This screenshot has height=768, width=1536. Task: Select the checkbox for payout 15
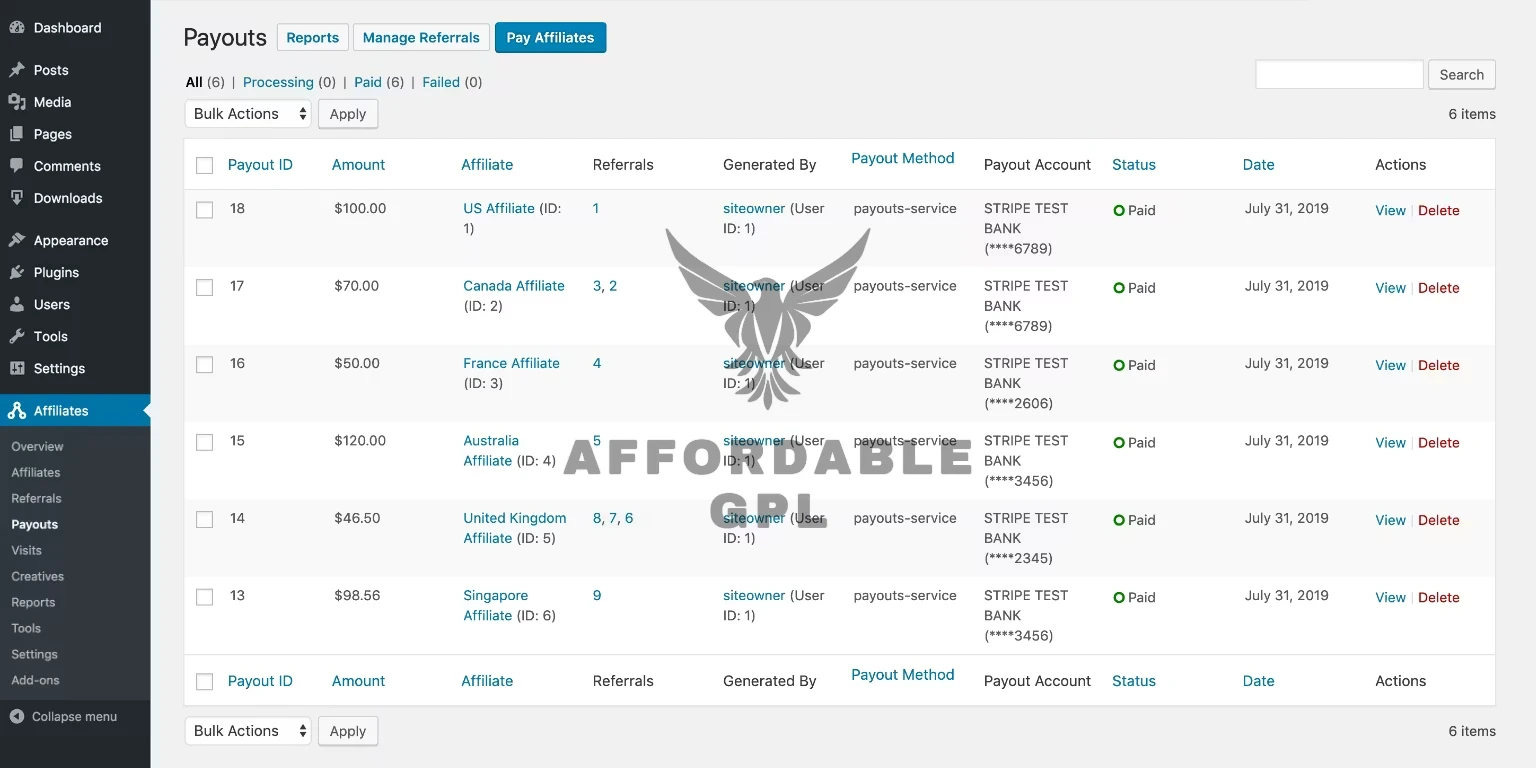(205, 442)
